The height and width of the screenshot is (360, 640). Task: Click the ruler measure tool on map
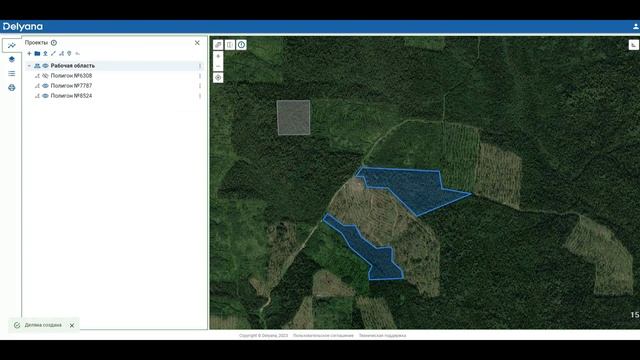[x=218, y=44]
